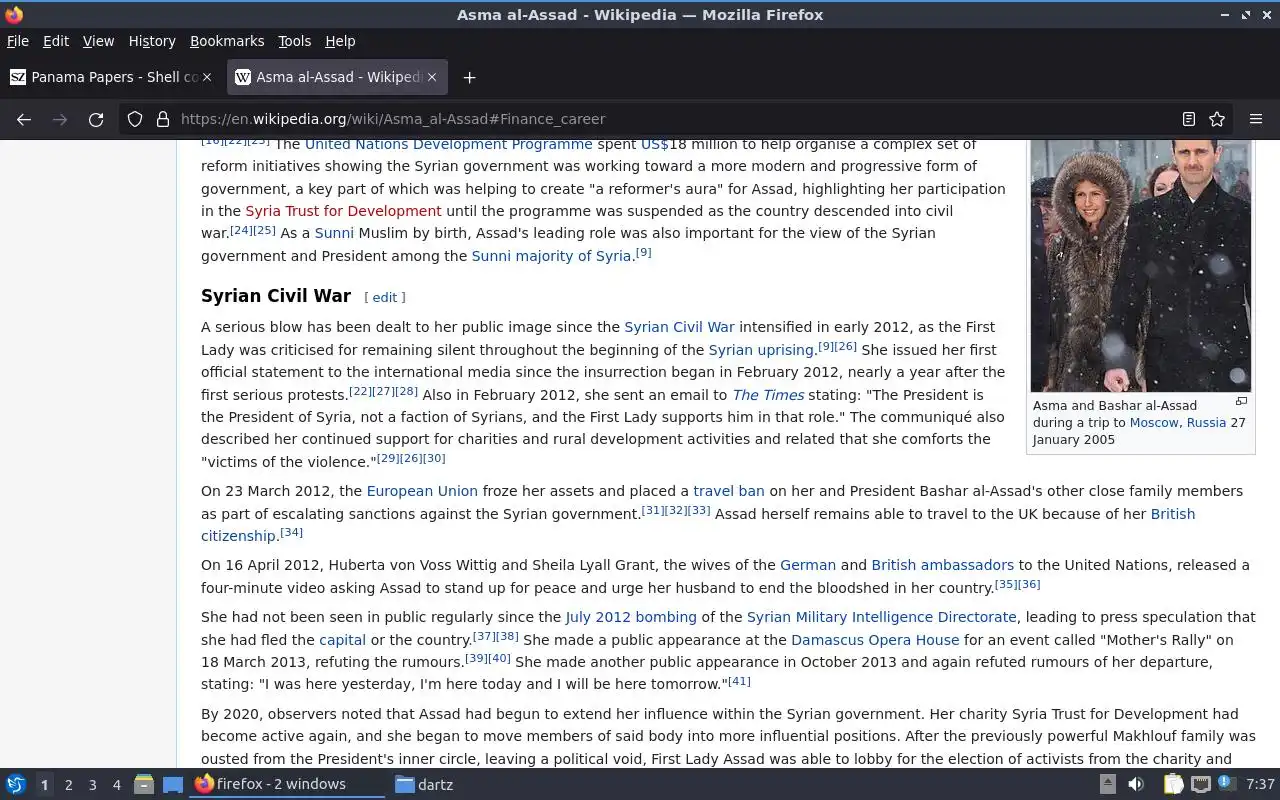Close the Asma al-Assad tab
1280x800 pixels.
coord(432,77)
